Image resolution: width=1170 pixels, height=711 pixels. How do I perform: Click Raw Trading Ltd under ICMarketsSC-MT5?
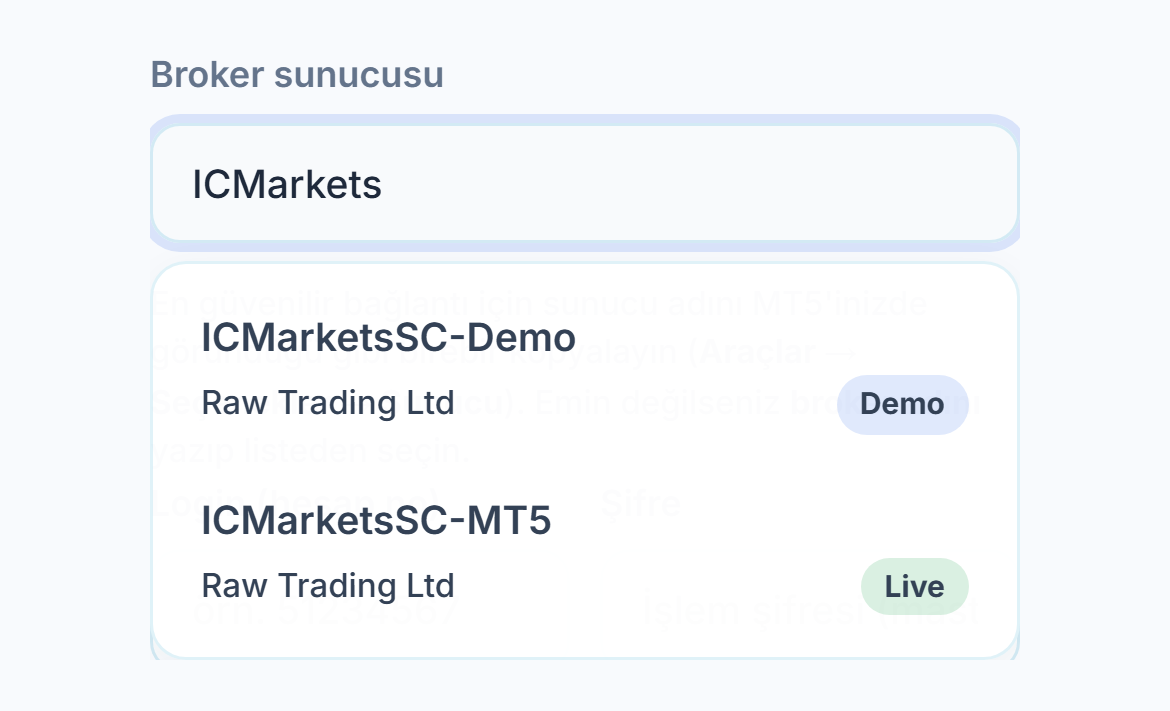point(328,586)
